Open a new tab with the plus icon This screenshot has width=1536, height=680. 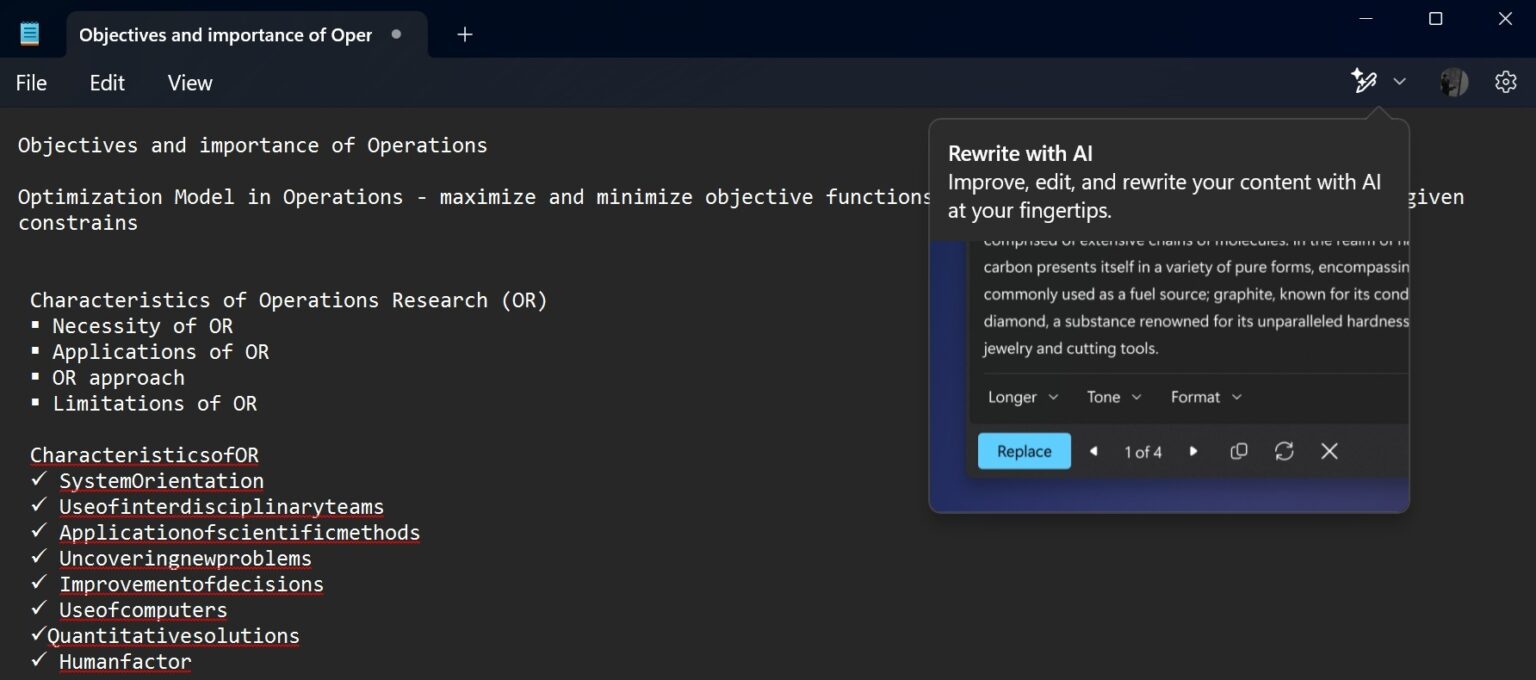click(x=464, y=33)
